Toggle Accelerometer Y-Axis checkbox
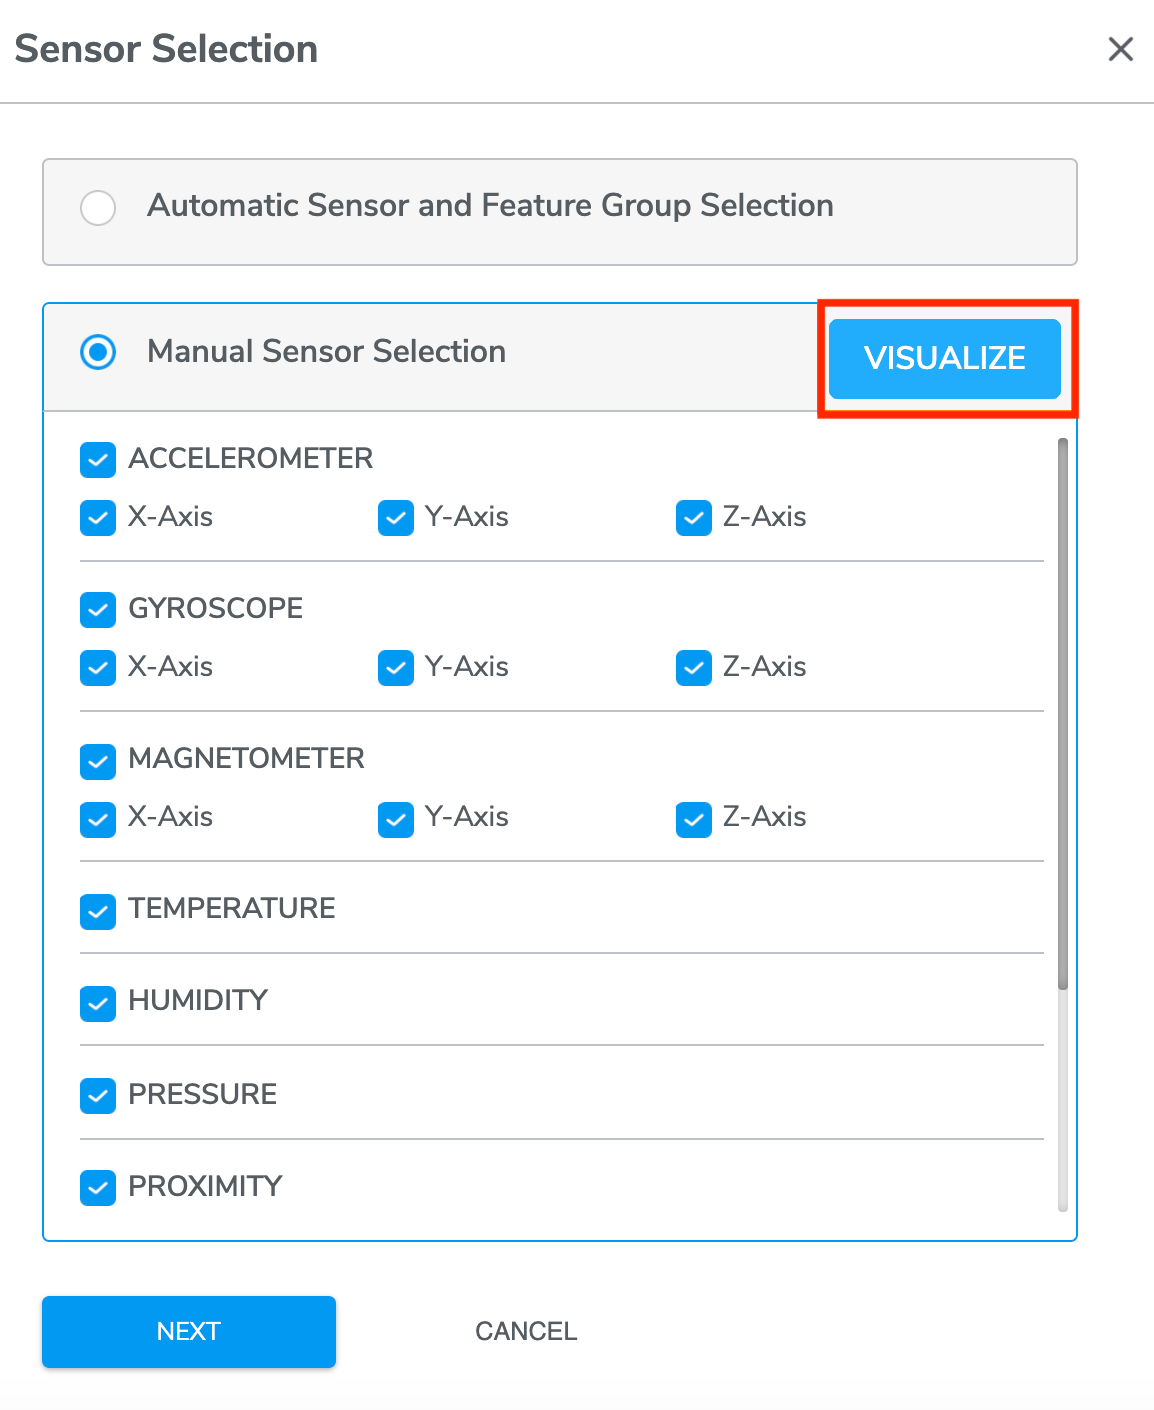Screen dimensions: 1154x1410 pos(396,518)
